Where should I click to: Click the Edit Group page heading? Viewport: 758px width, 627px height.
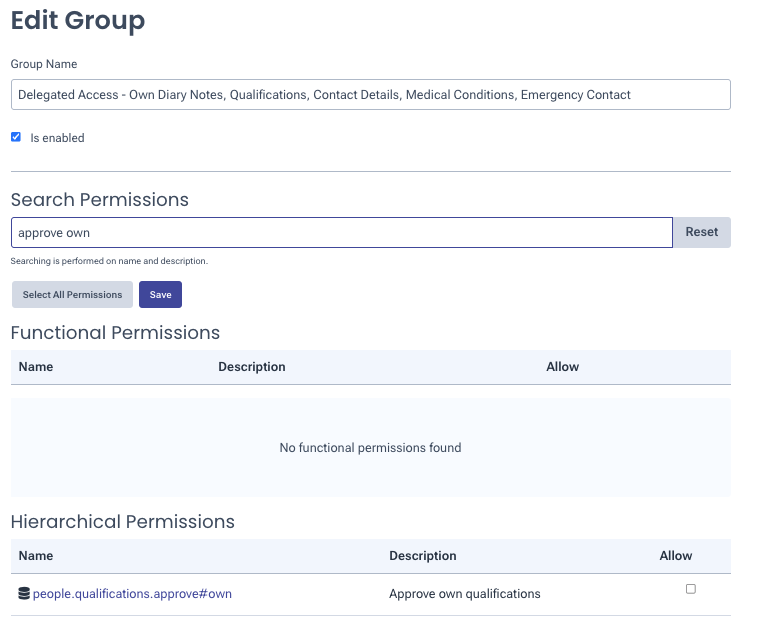(x=78, y=20)
